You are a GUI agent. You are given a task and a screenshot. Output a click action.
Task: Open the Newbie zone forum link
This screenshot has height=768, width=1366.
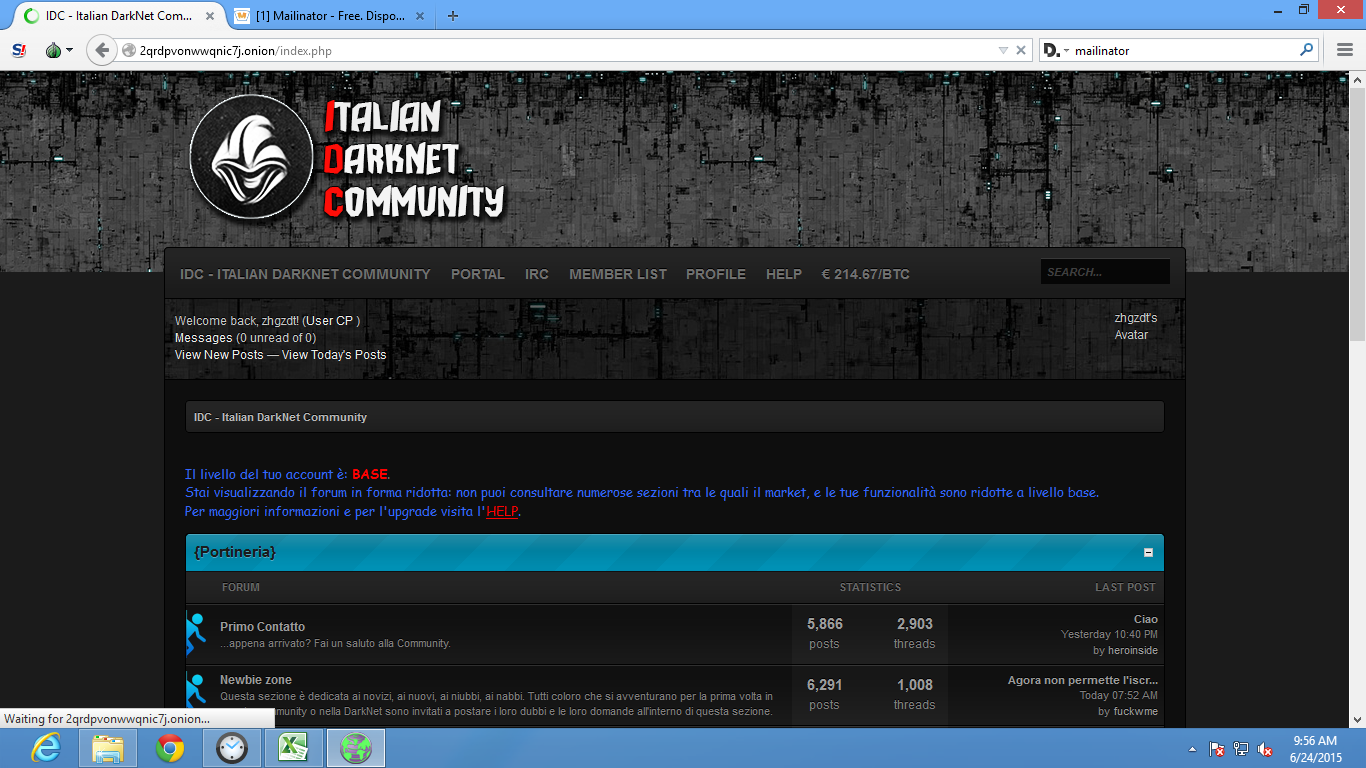pyautogui.click(x=256, y=680)
